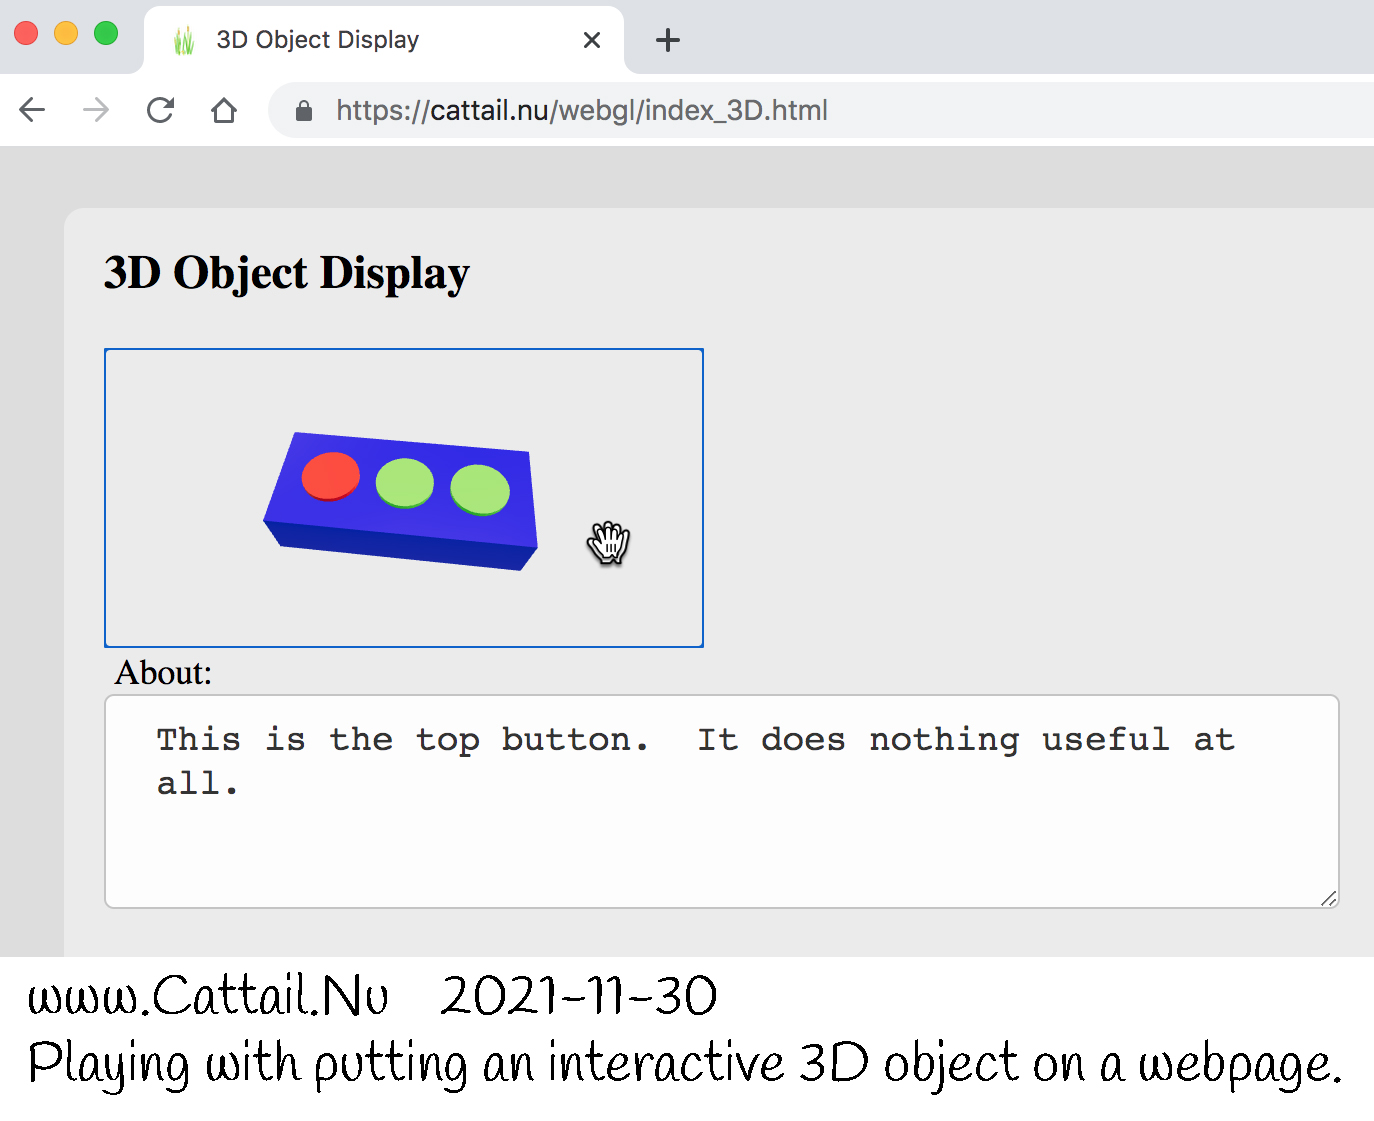The height and width of the screenshot is (1121, 1374).
Task: Click the rightmost green button on the 3D object
Action: (x=480, y=490)
